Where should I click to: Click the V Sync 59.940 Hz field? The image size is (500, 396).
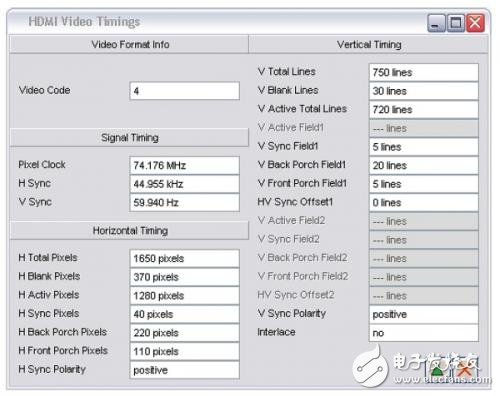tap(184, 203)
